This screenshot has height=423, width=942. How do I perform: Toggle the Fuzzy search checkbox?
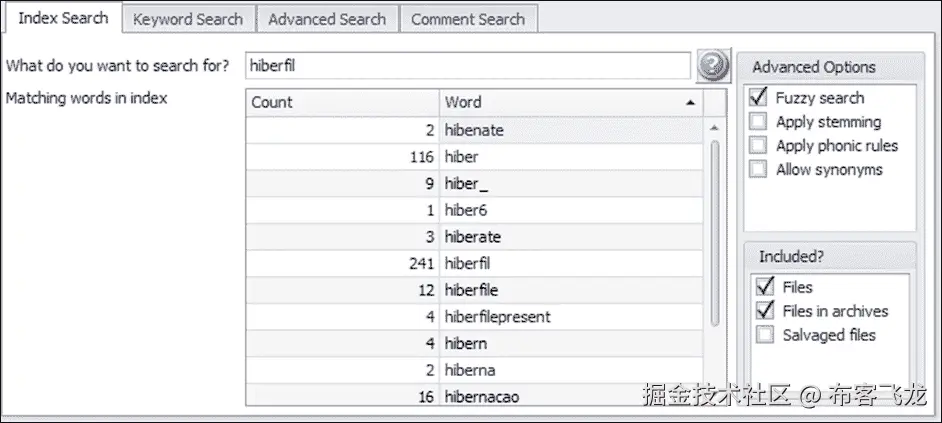pyautogui.click(x=759, y=98)
